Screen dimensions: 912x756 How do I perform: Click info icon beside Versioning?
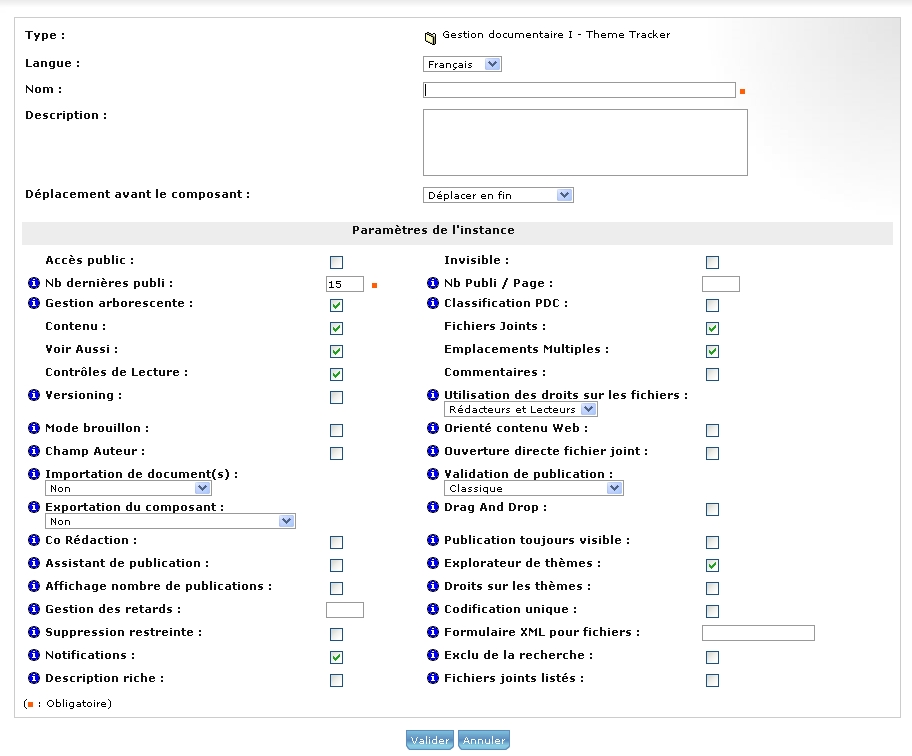[x=34, y=395]
